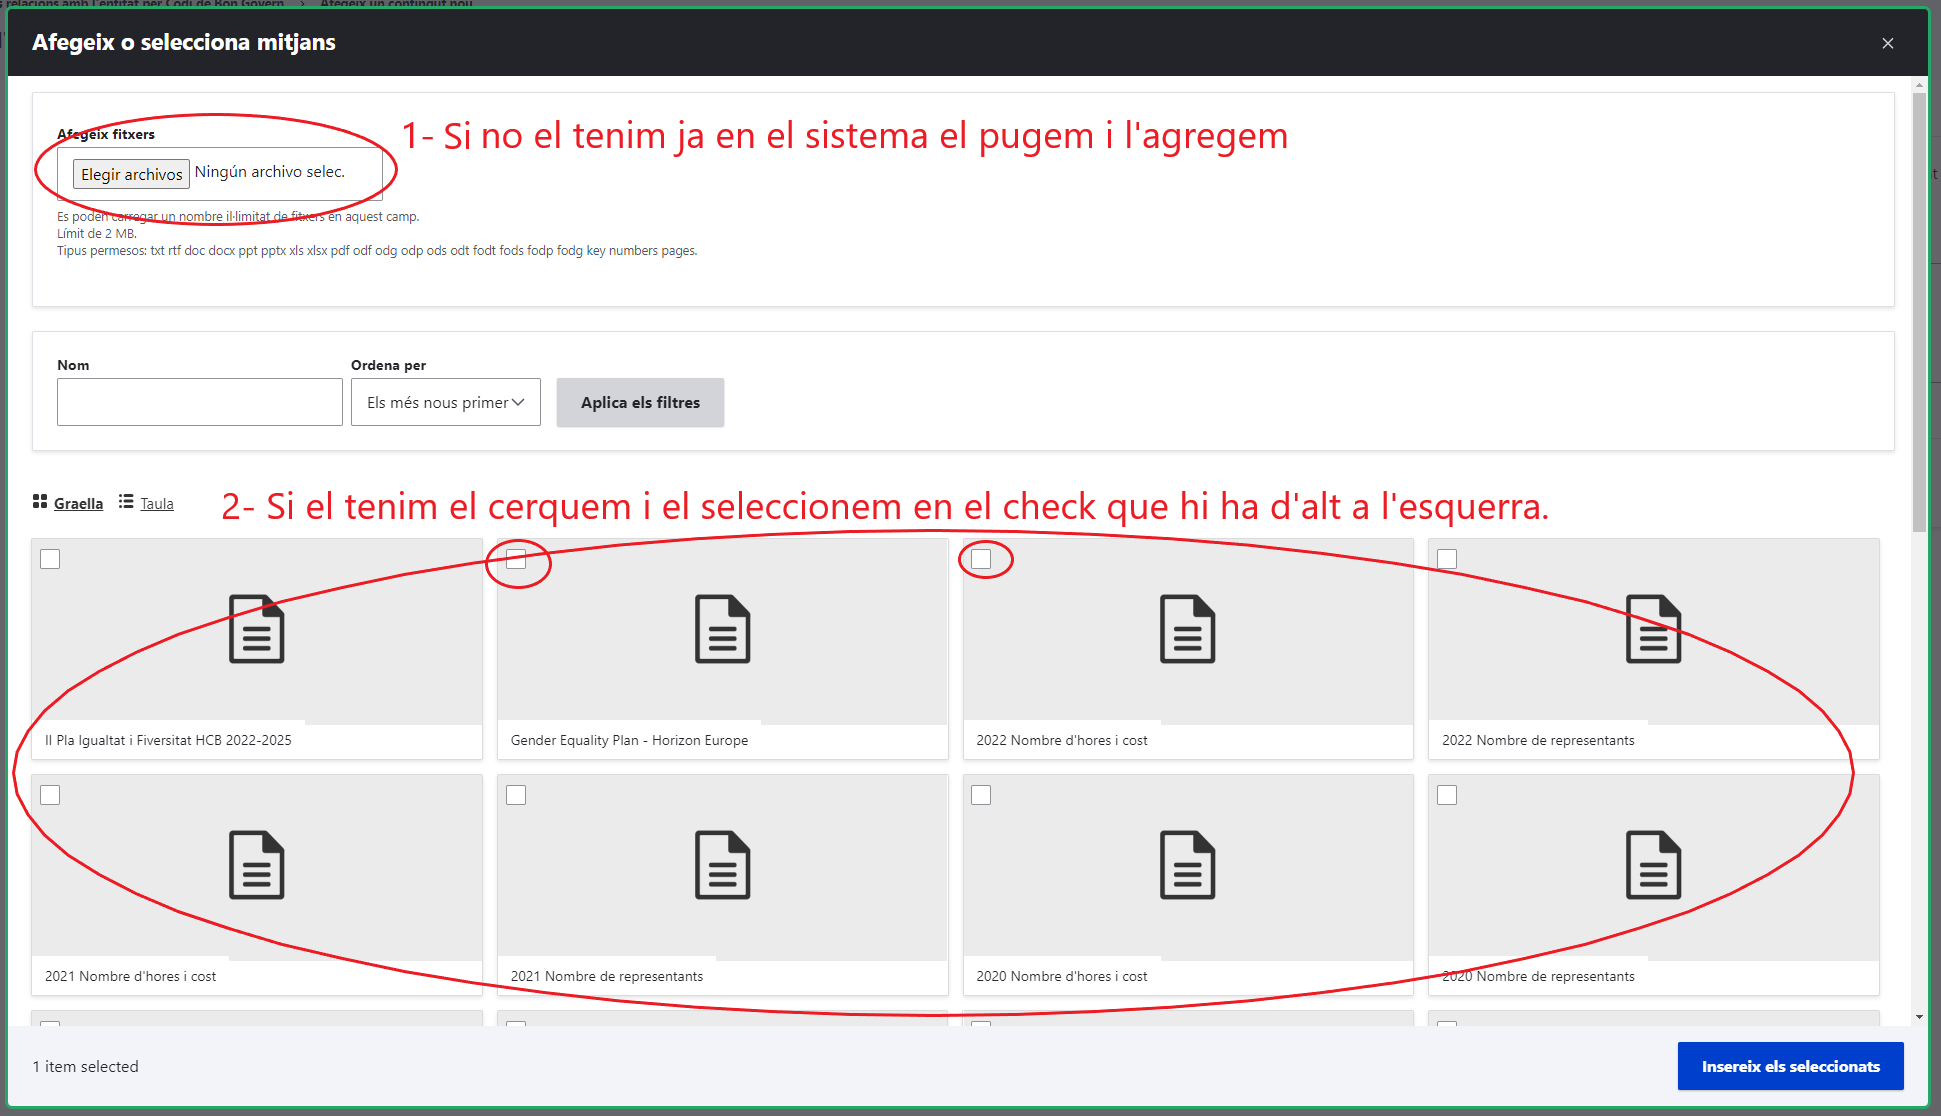1941x1116 pixels.
Task: Click the scrollbar down arrow
Action: click(x=1919, y=1017)
